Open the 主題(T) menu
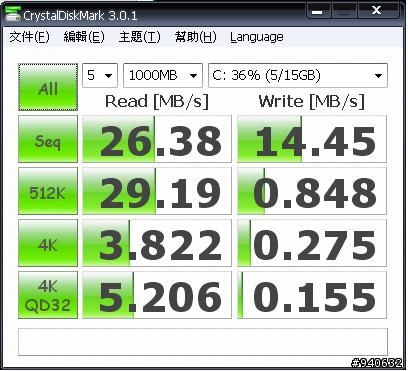This screenshot has height=371, width=408. click(139, 37)
